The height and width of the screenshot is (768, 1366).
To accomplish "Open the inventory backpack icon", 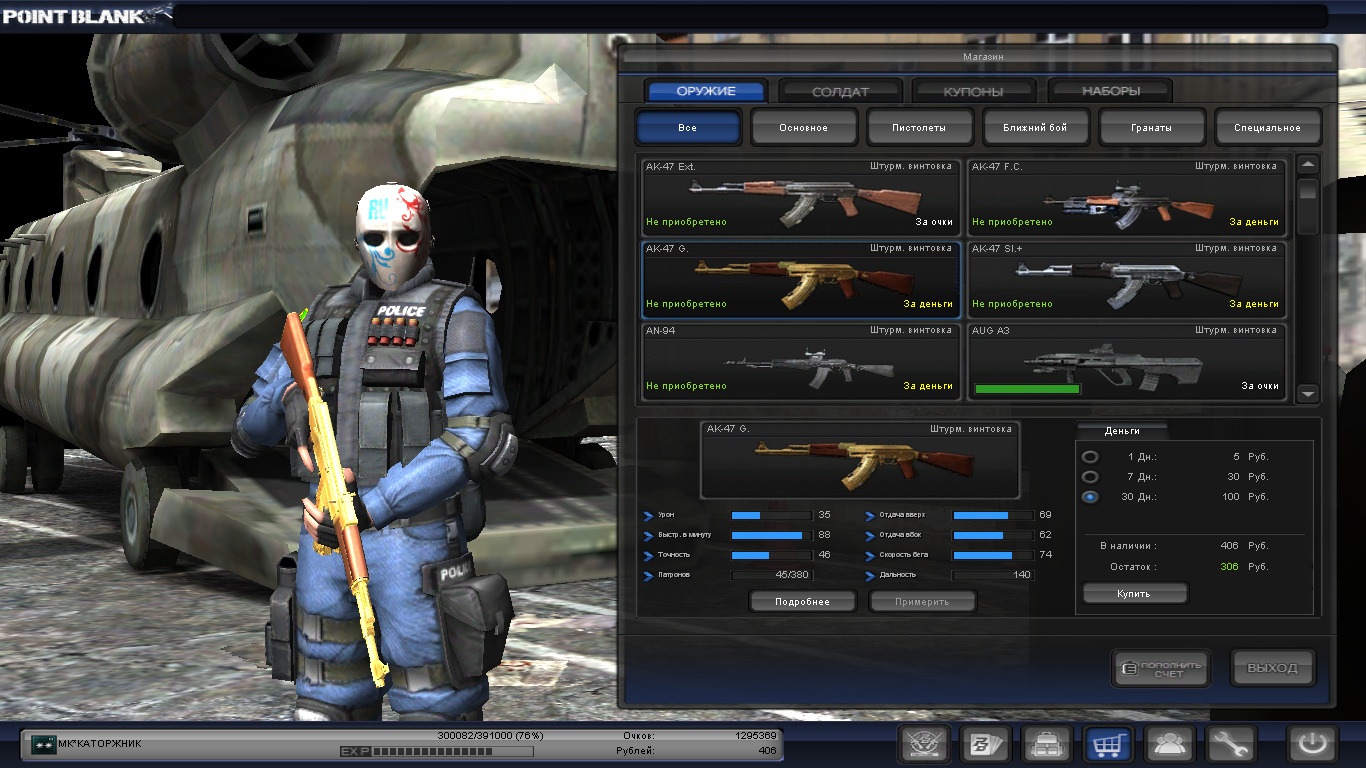I will (x=1047, y=744).
